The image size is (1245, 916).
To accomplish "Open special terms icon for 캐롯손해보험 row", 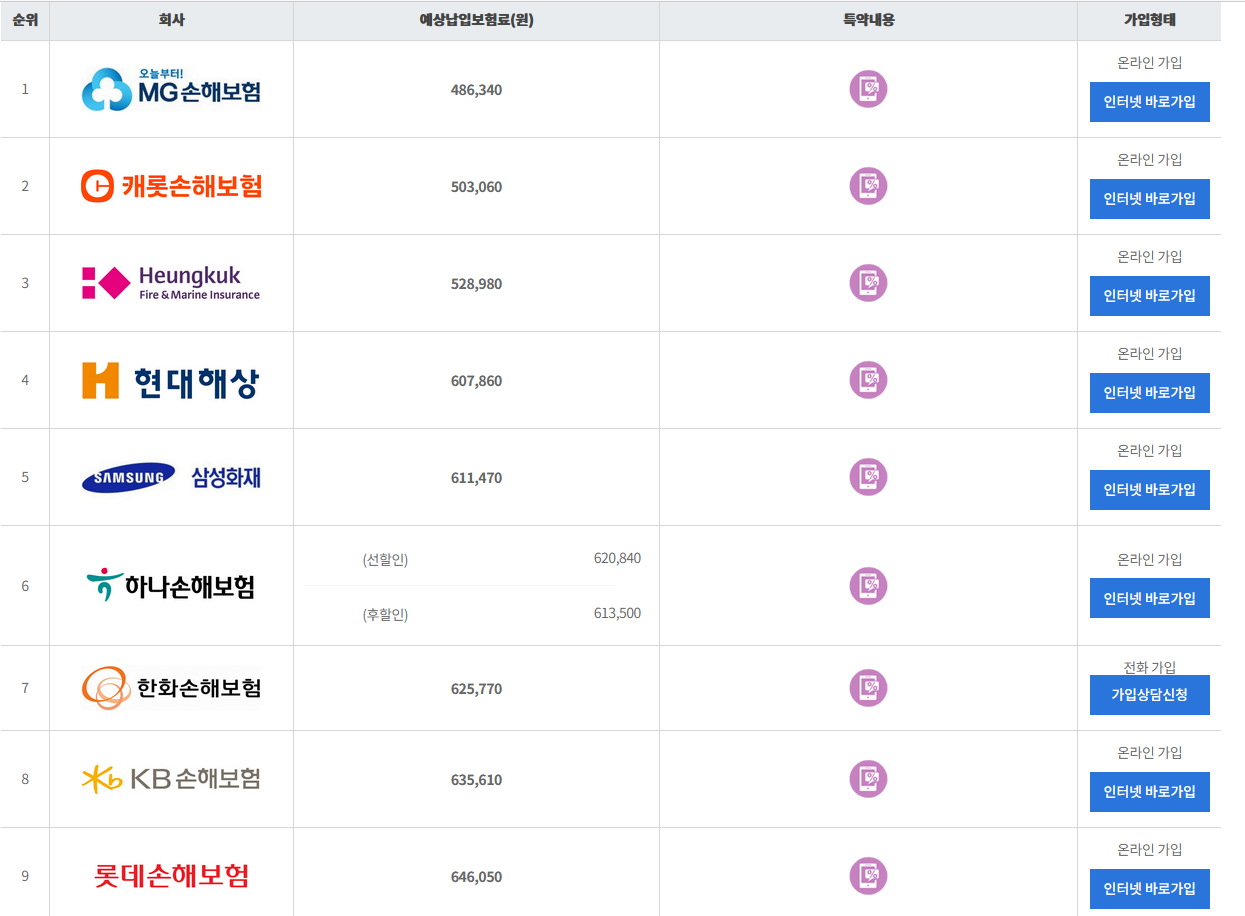I will point(868,186).
